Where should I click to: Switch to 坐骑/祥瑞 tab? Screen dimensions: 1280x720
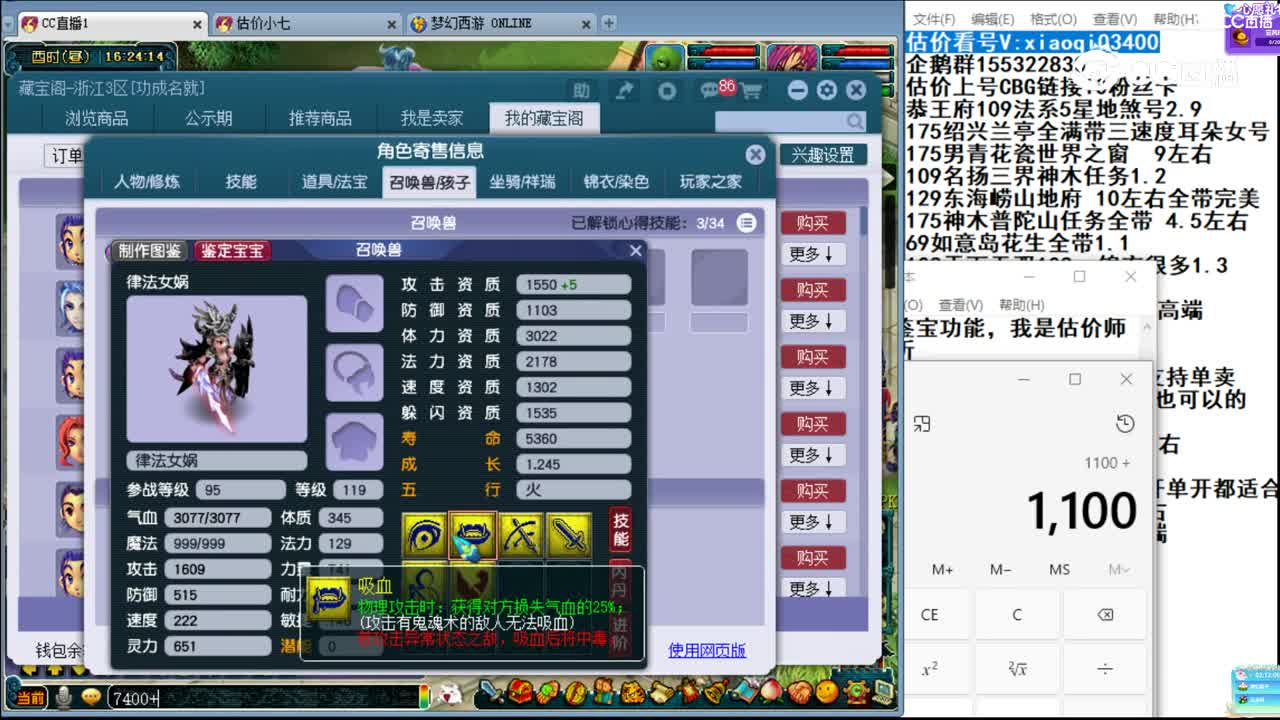click(522, 182)
